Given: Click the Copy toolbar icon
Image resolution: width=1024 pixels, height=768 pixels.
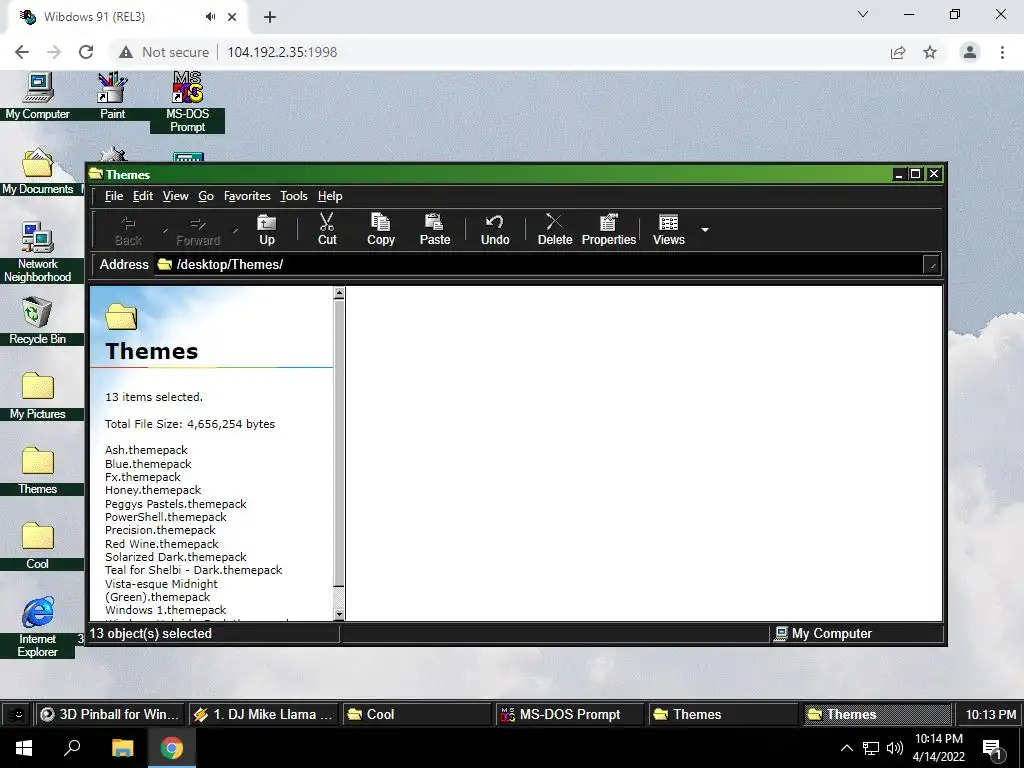Looking at the screenshot, I should coord(381,229).
